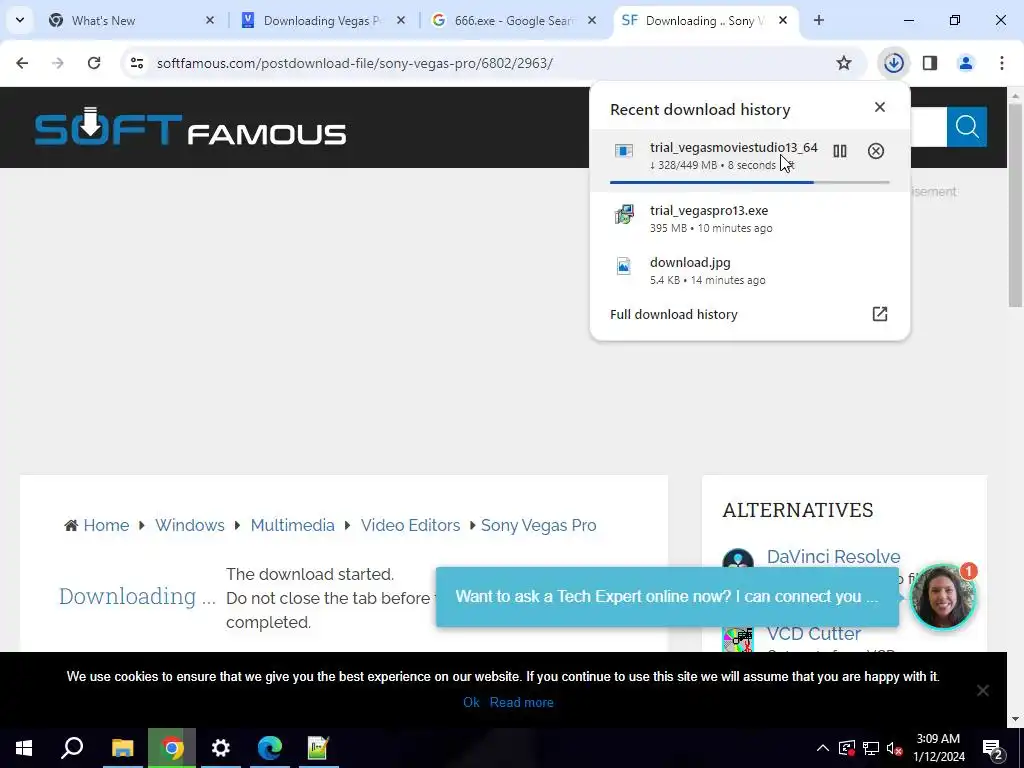This screenshot has width=1024, height=768.
Task: Go to Windows breadcrumb
Action: click(189, 526)
